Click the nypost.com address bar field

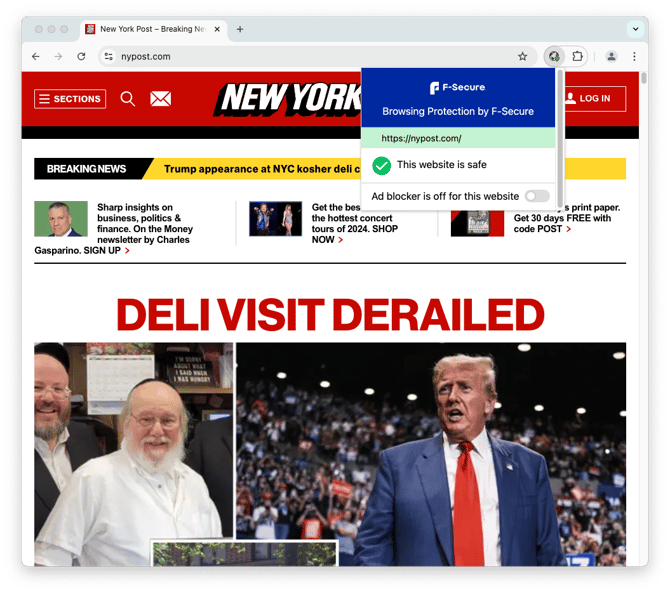tap(316, 56)
